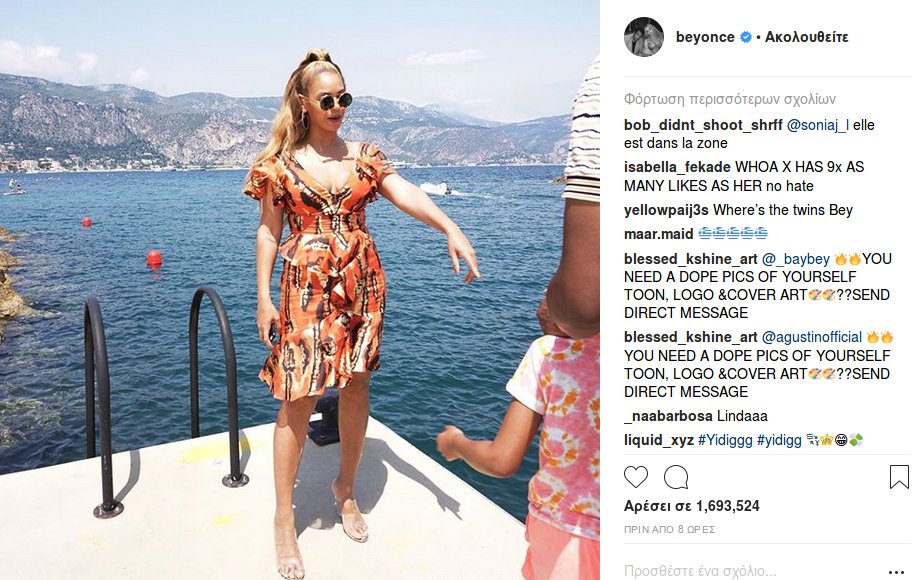Open the three-dots more options menu
Viewport: 915px width, 580px height.
pos(896,572)
